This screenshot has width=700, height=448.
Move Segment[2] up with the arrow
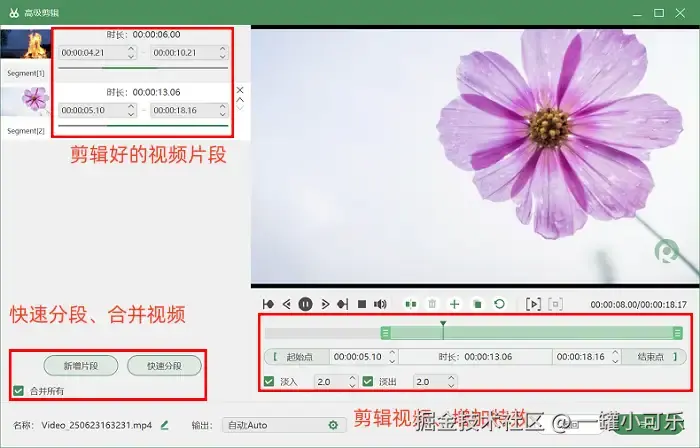coord(240,99)
